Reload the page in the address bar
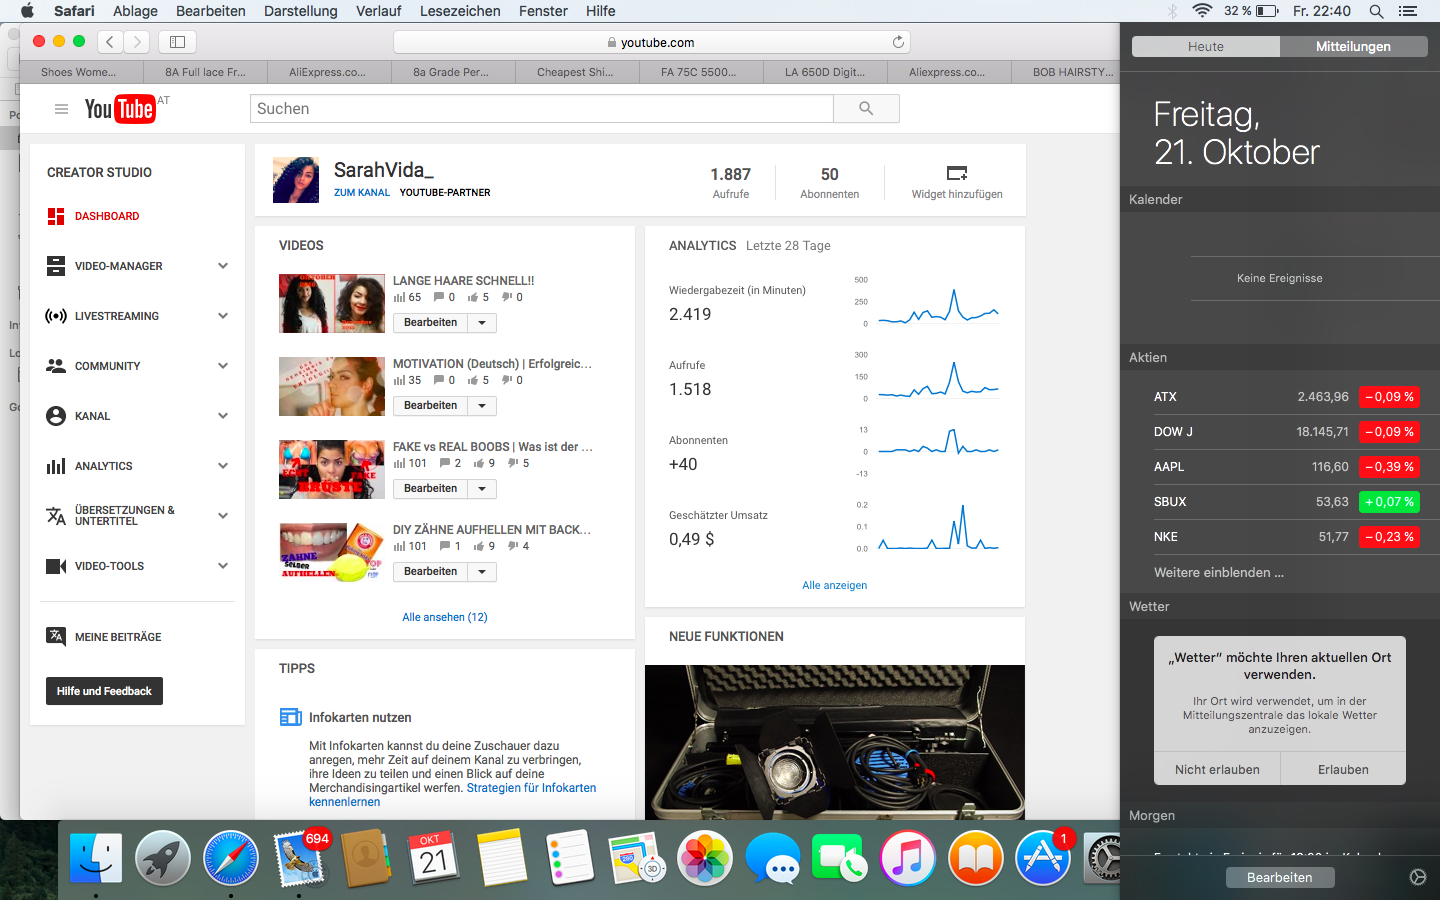 tap(898, 42)
